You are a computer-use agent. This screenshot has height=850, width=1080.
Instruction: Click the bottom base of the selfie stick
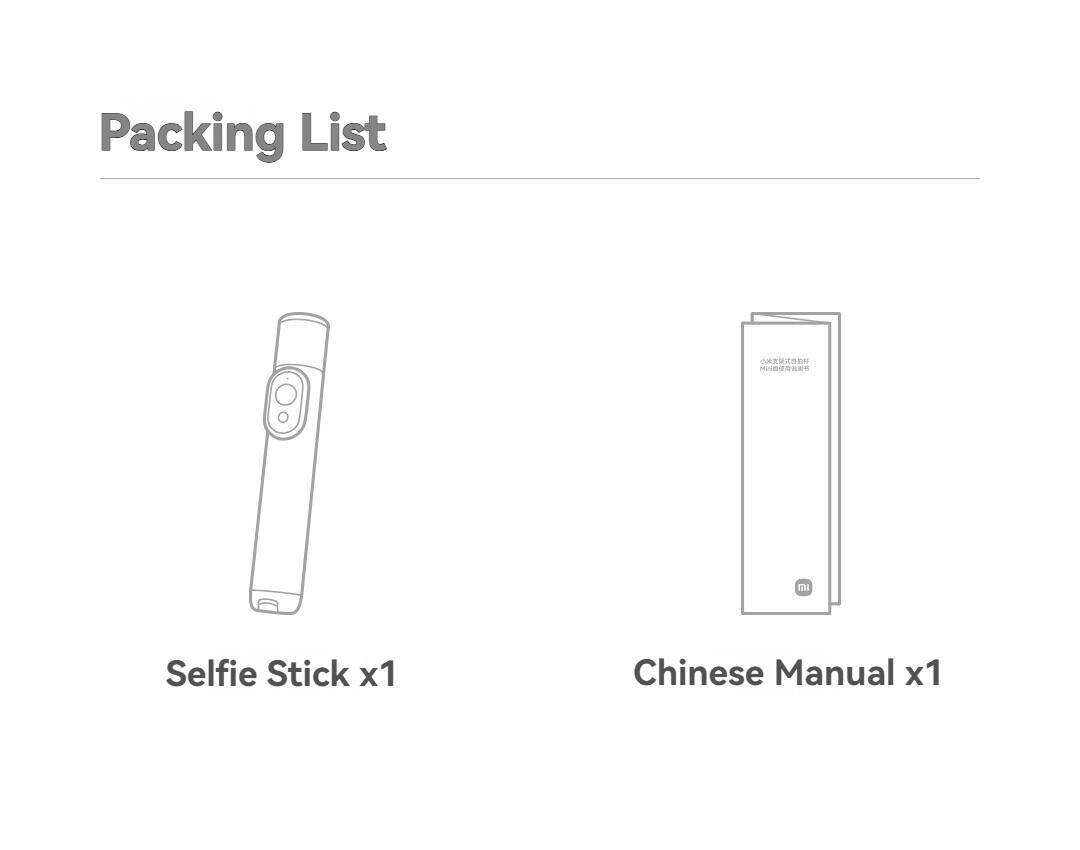[275, 602]
